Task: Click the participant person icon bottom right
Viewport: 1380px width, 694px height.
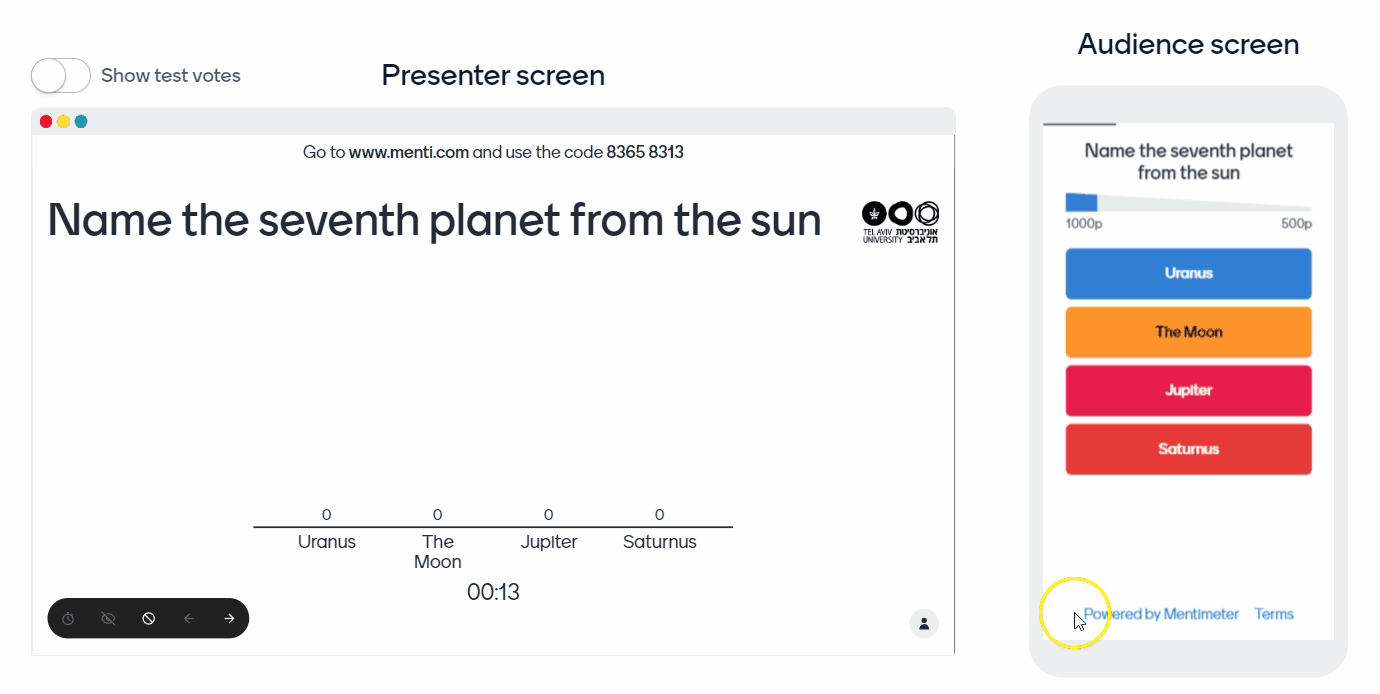Action: tap(924, 623)
